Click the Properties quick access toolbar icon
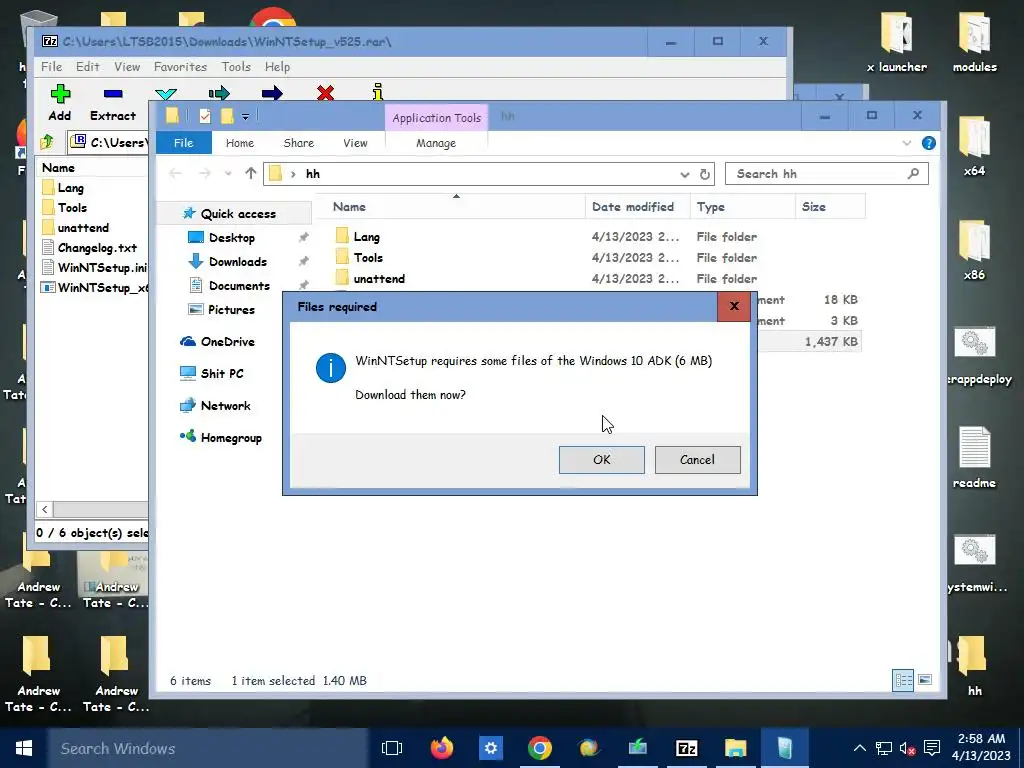 (205, 116)
